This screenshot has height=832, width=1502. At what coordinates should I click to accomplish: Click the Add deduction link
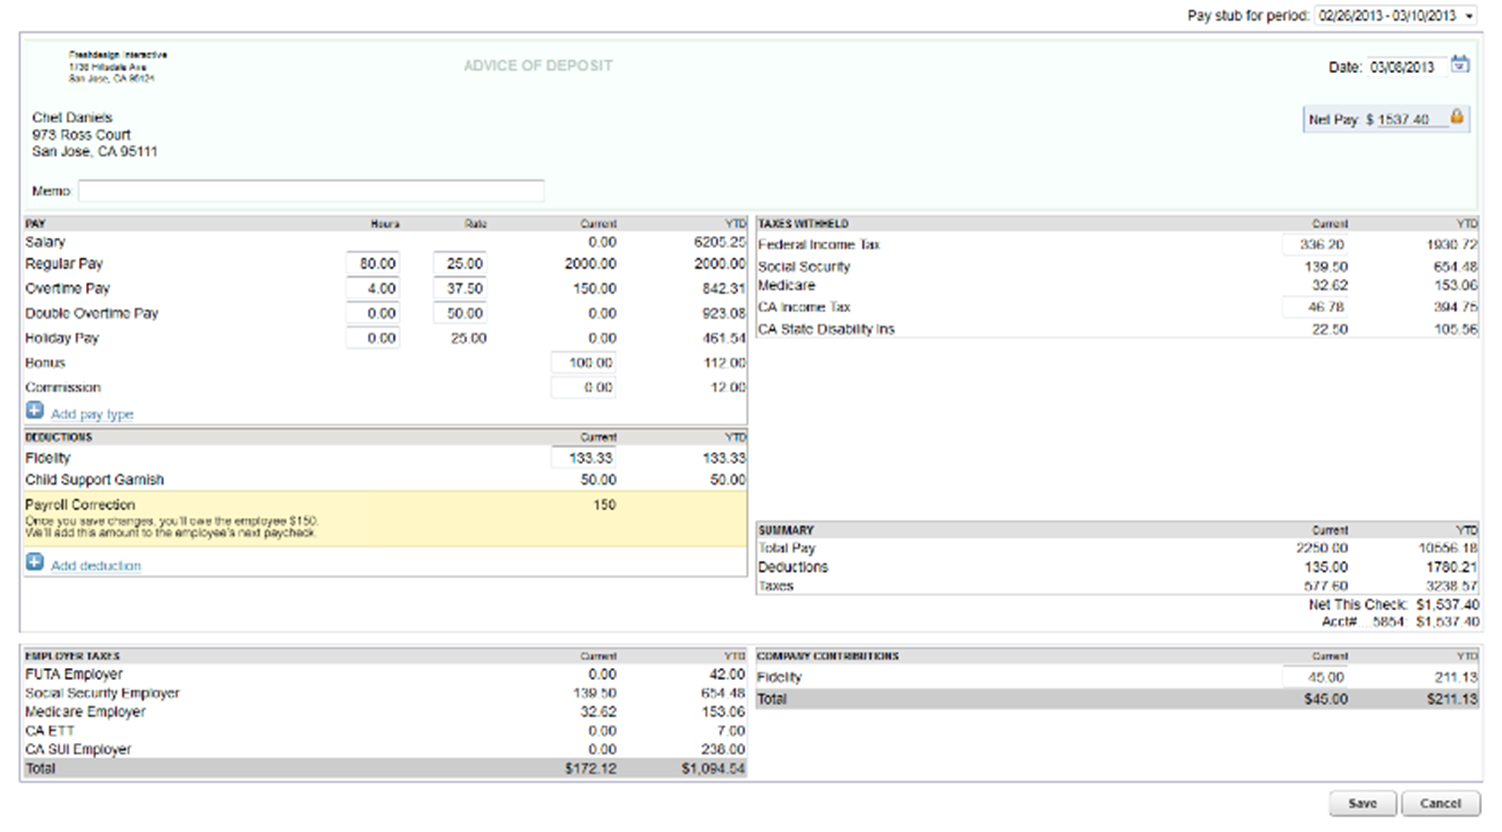click(x=96, y=566)
